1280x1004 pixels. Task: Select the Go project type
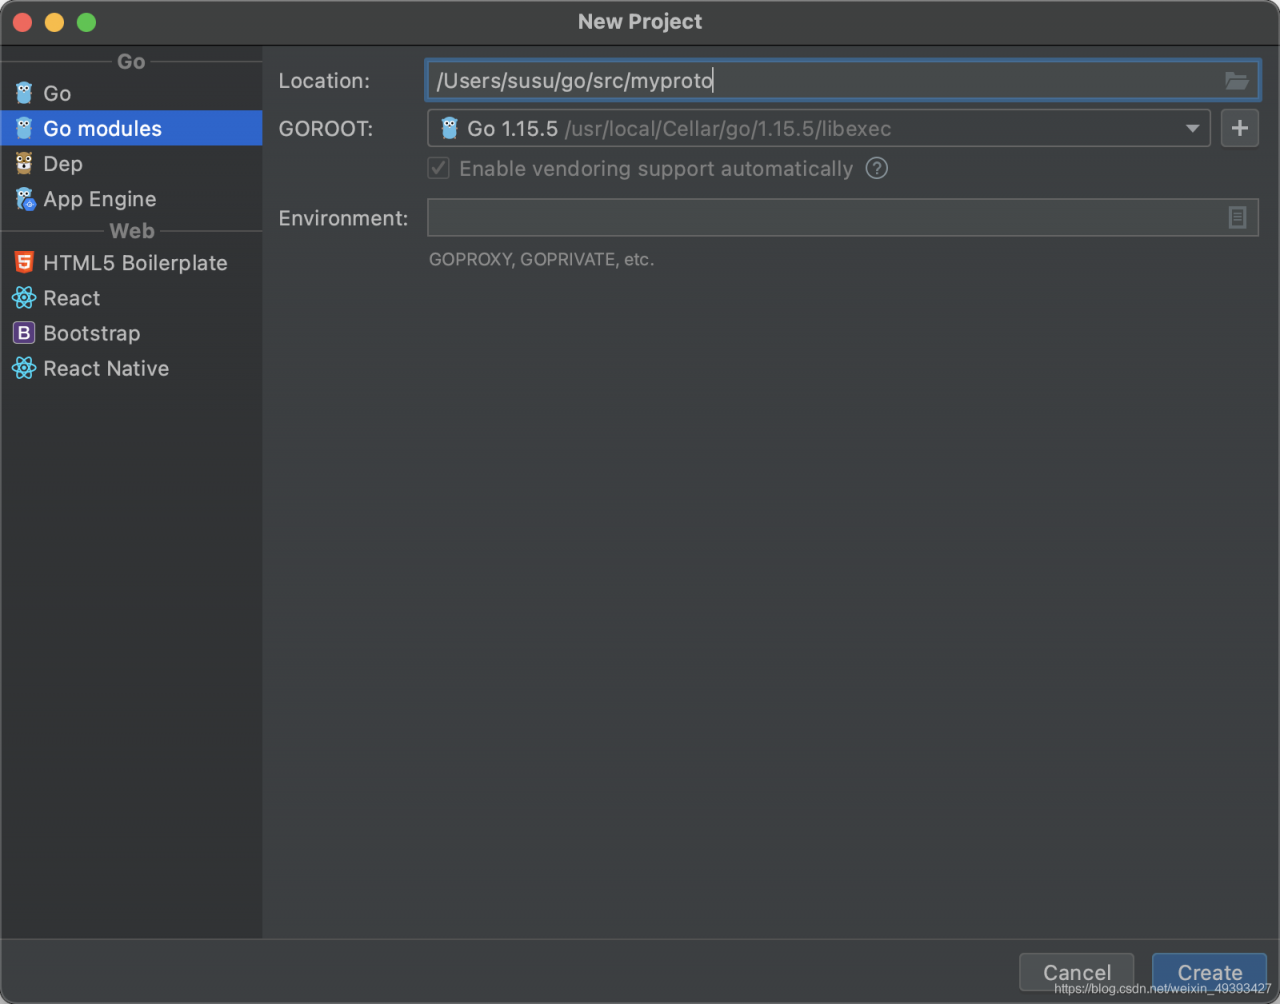click(131, 93)
